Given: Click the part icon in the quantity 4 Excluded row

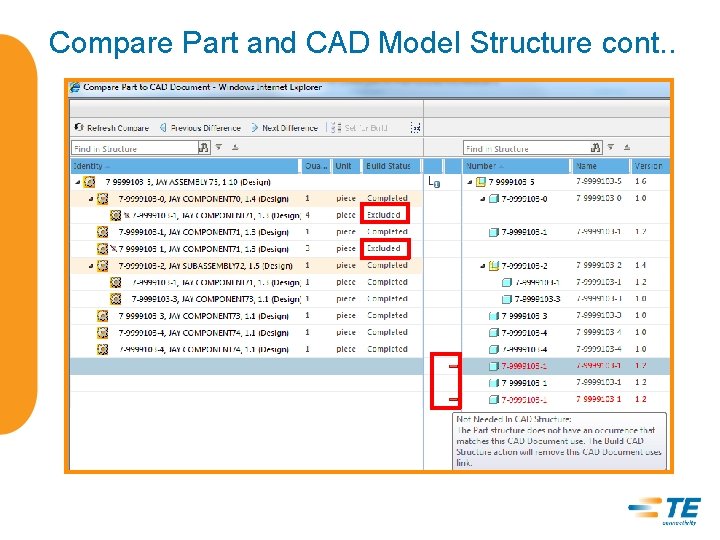Looking at the screenshot, I should [x=115, y=215].
